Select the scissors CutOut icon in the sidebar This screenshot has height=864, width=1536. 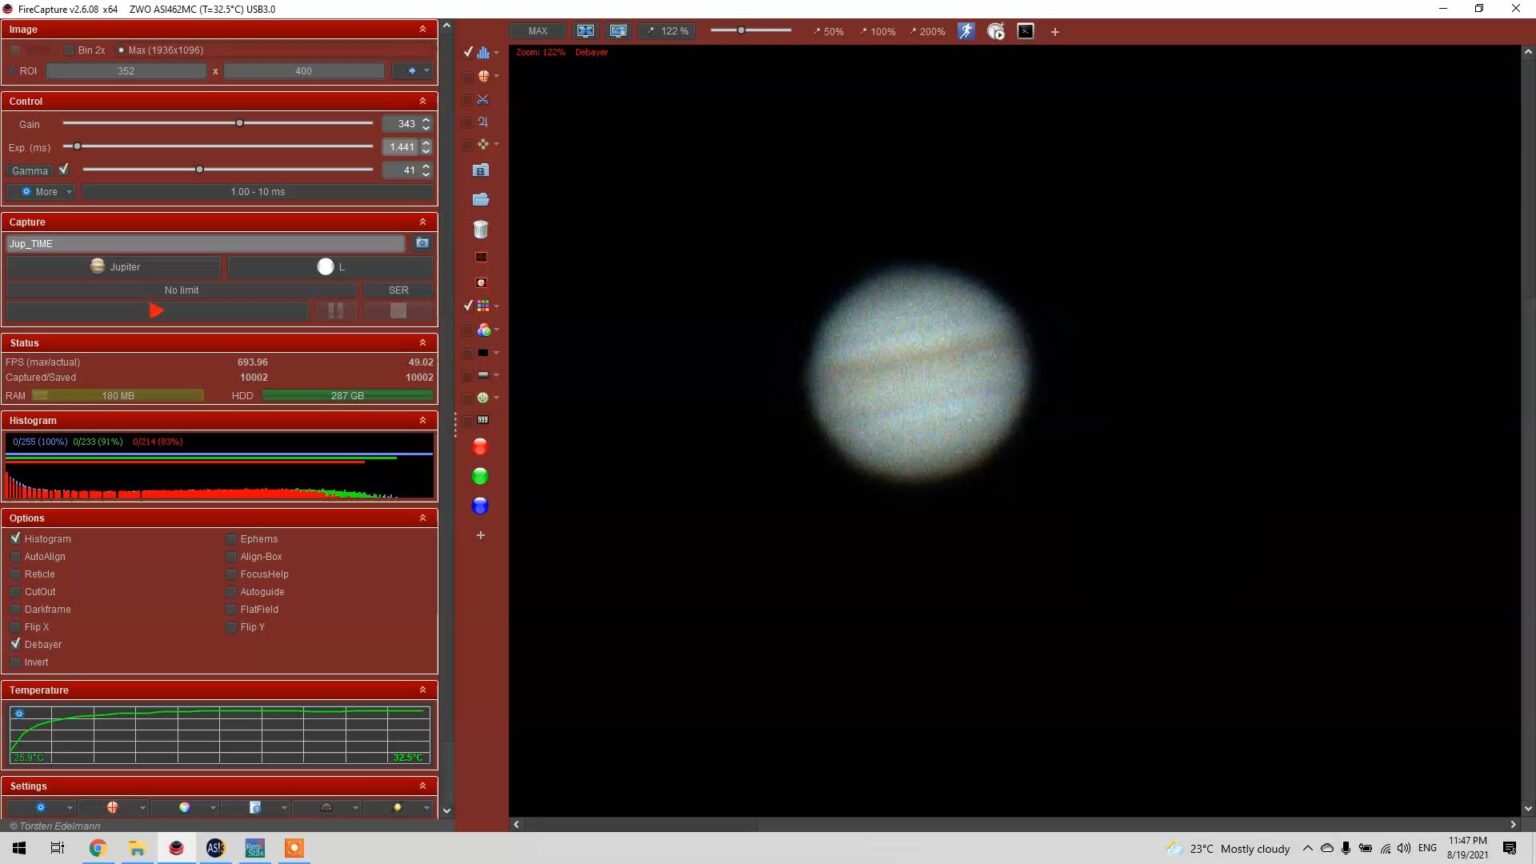point(482,99)
